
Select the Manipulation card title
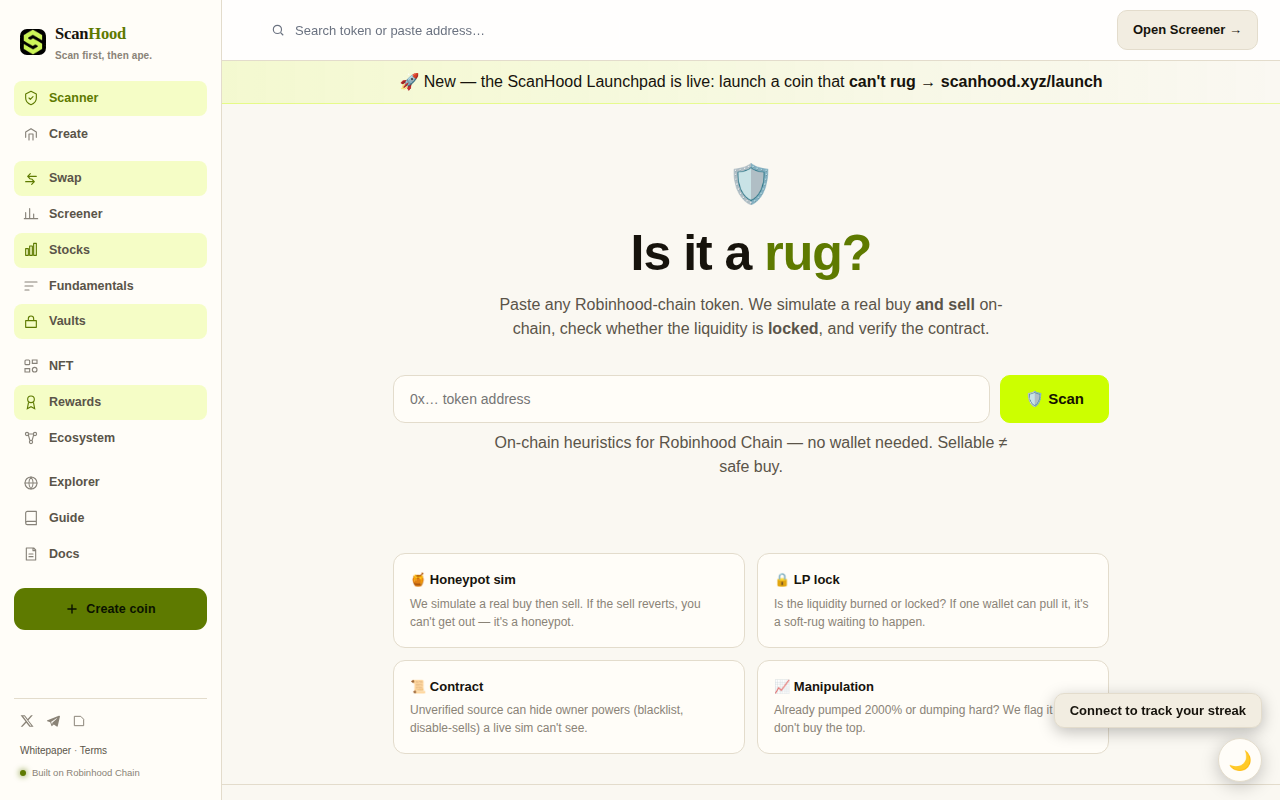tap(824, 687)
